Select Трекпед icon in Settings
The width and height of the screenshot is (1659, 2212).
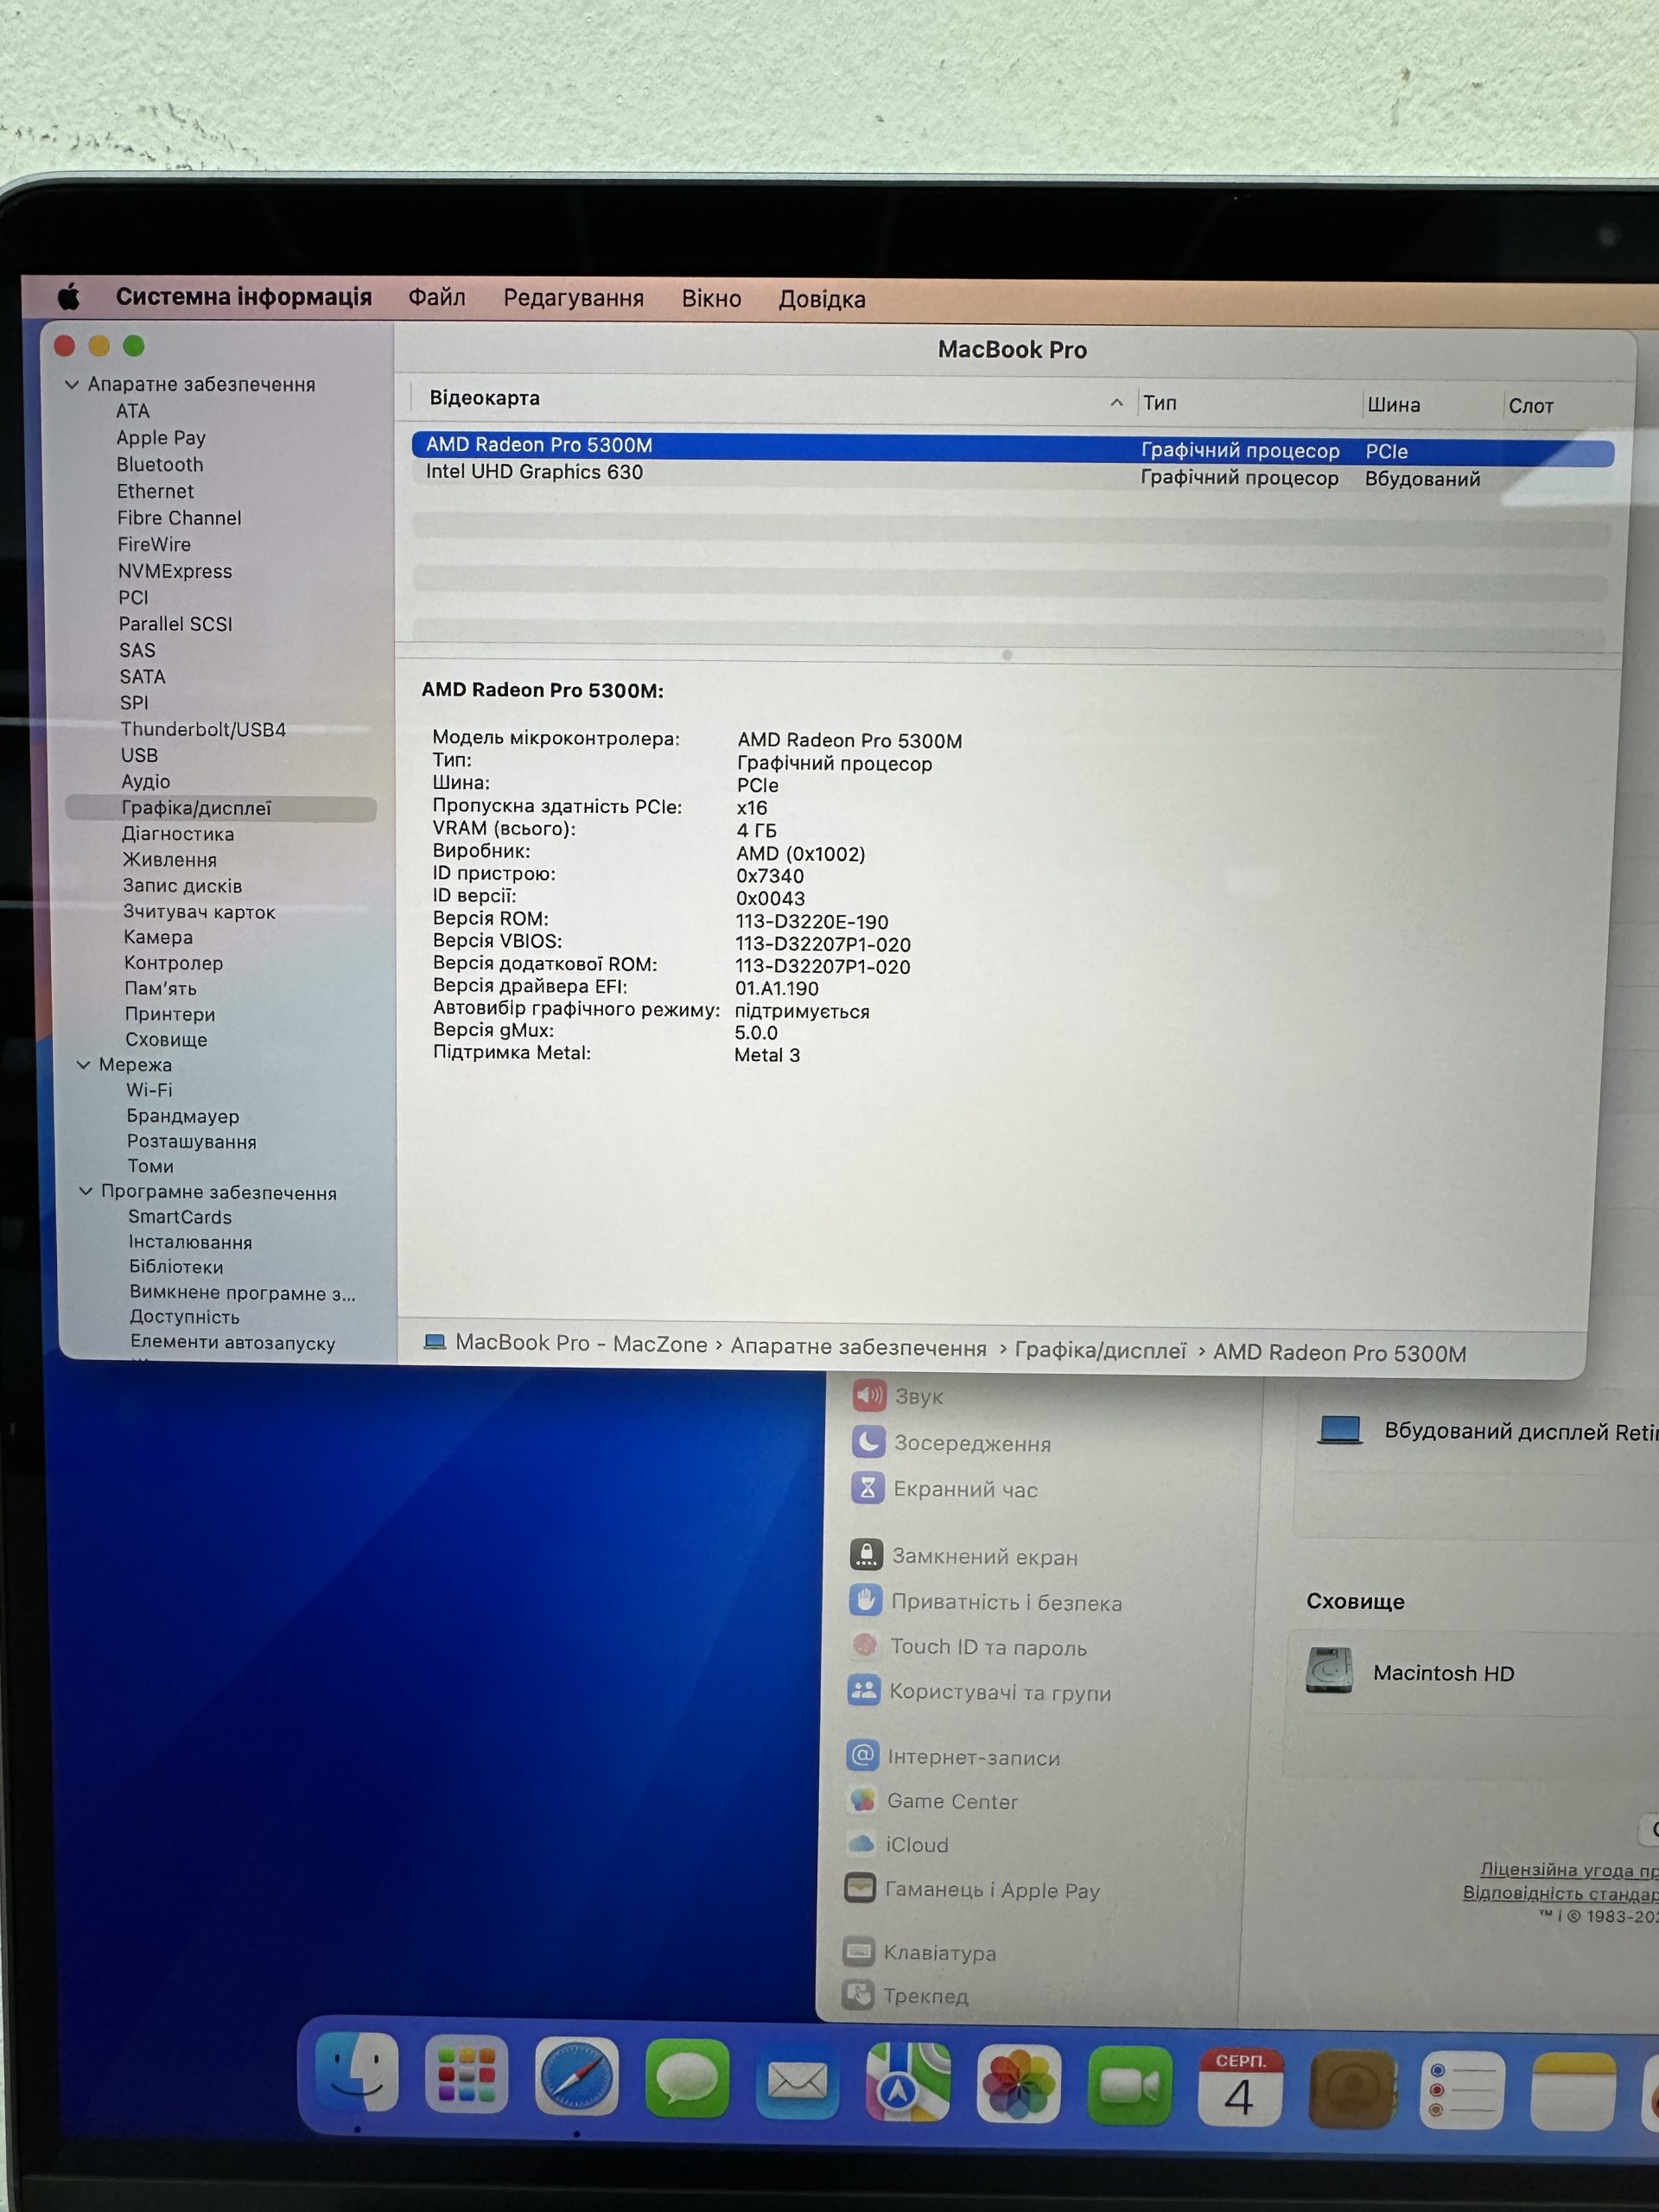pos(858,1994)
